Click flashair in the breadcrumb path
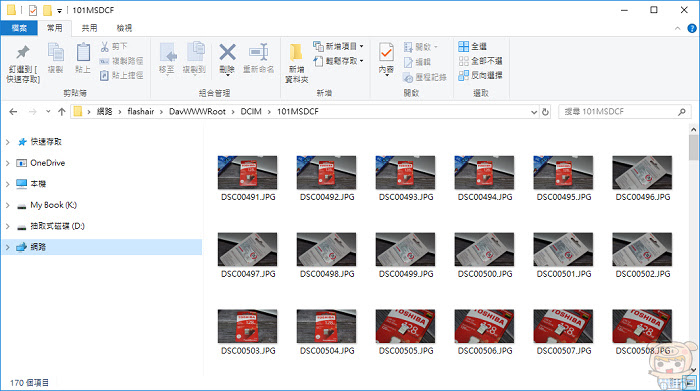The image size is (700, 391). click(x=141, y=112)
